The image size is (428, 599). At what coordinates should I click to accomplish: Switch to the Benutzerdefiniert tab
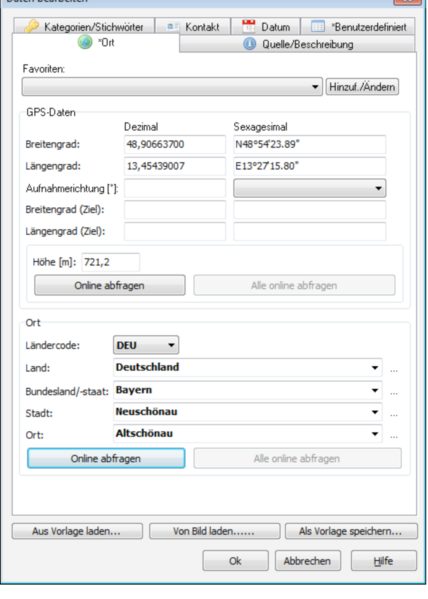358,26
